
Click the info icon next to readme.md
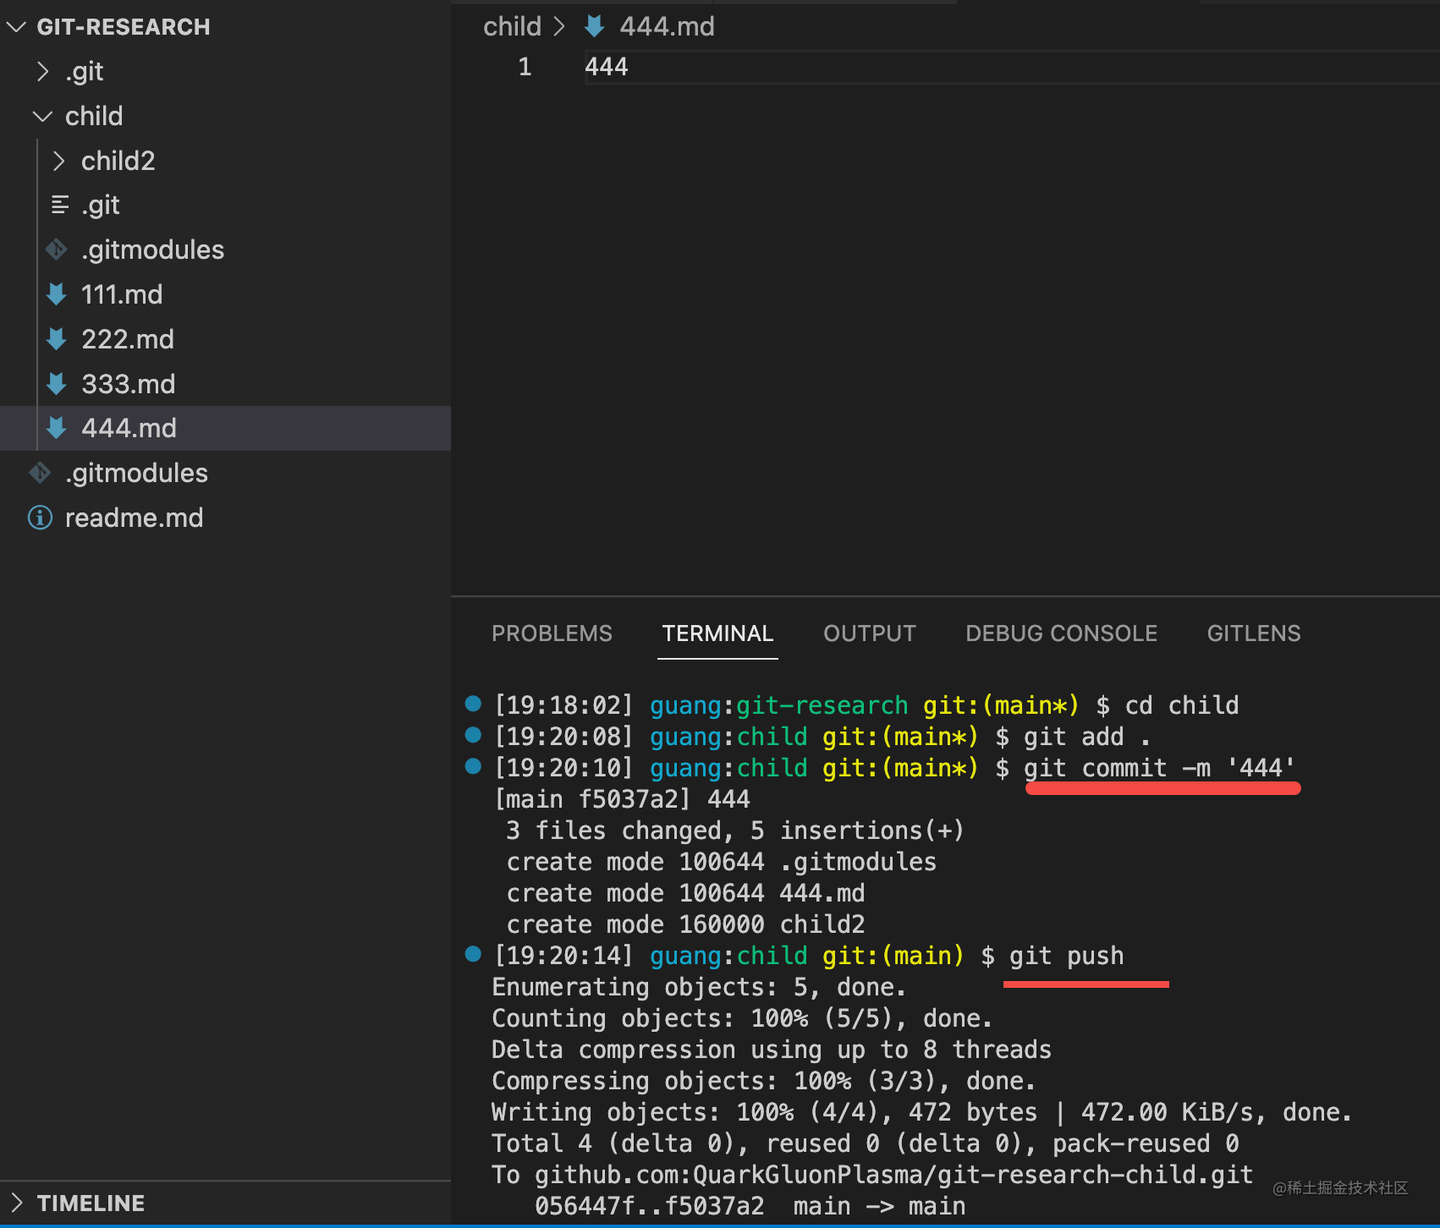pyautogui.click(x=39, y=518)
